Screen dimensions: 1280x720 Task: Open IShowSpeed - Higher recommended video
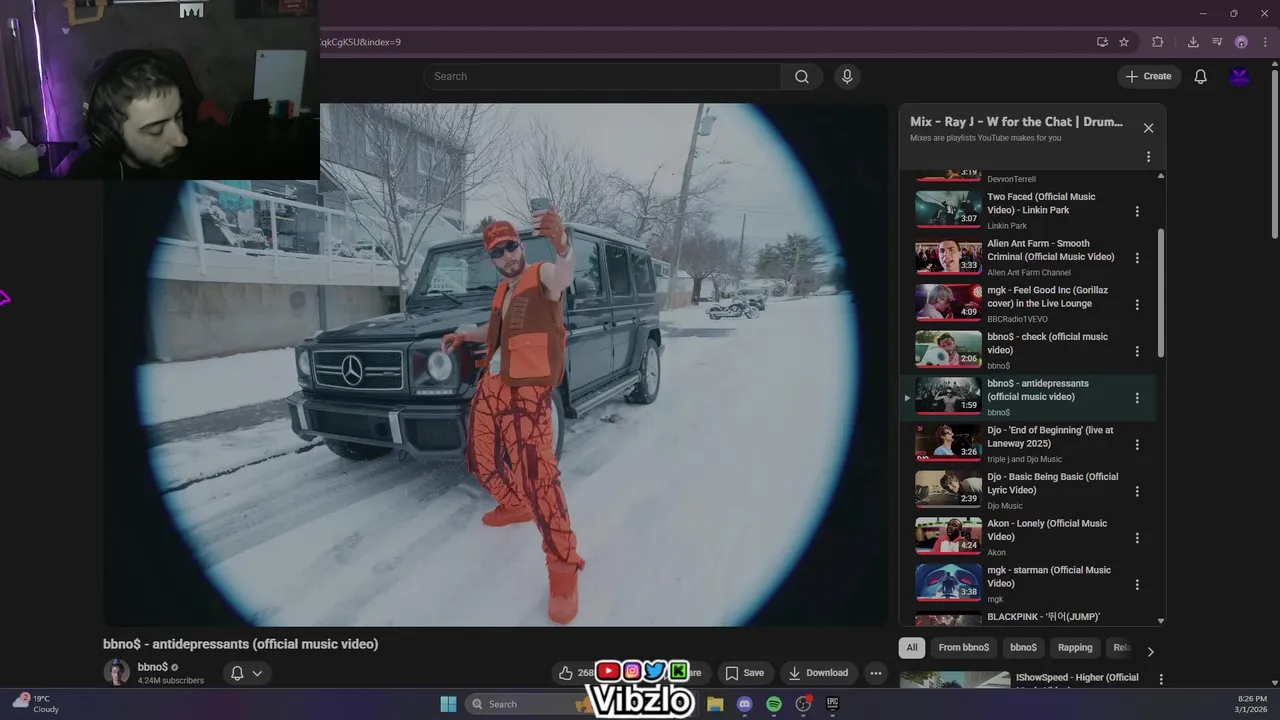tap(1077, 678)
